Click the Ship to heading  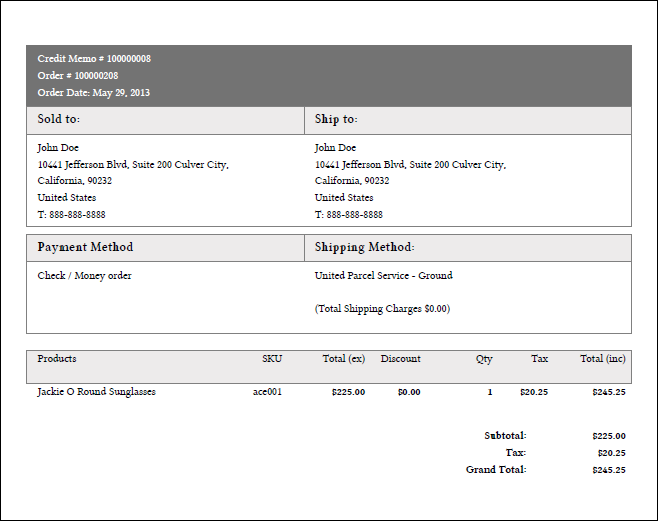[x=336, y=120]
